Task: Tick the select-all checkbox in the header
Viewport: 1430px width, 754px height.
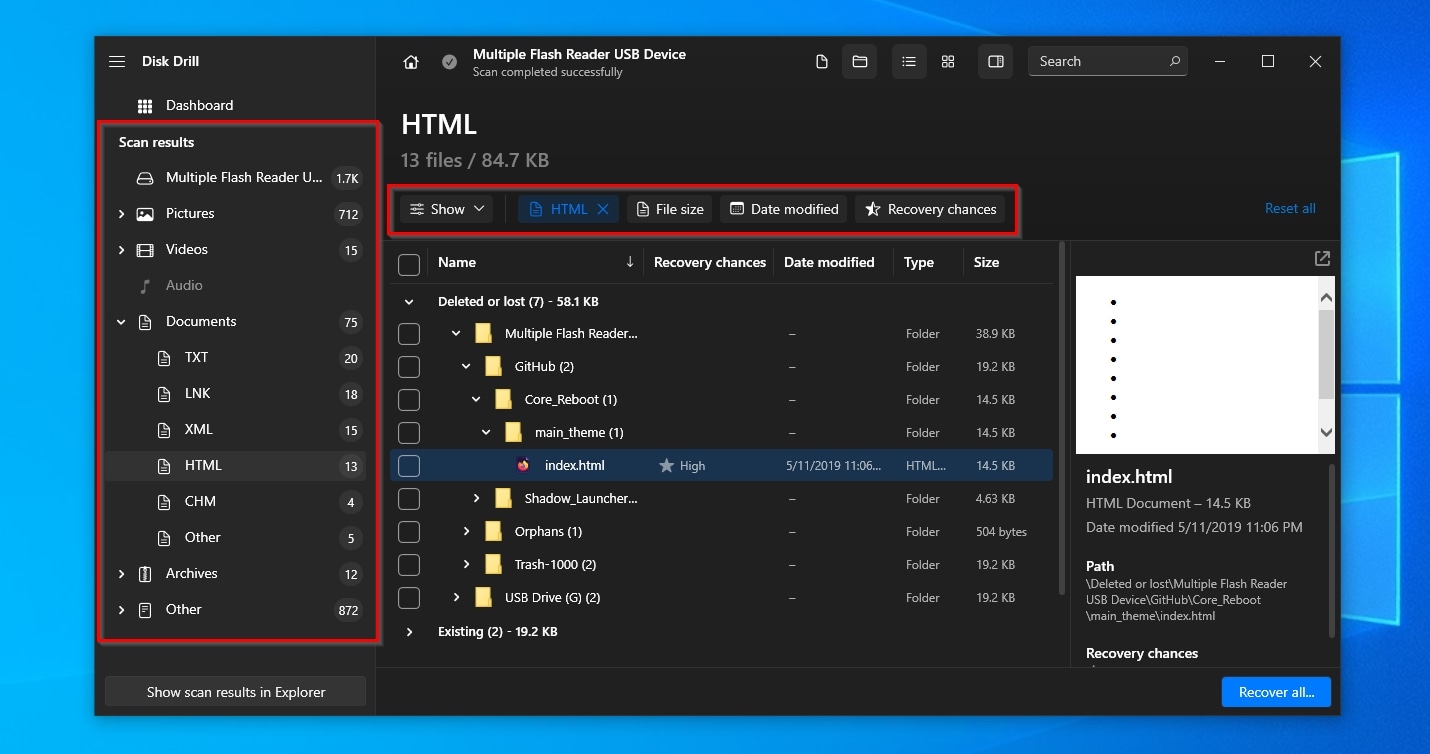Action: click(x=408, y=264)
